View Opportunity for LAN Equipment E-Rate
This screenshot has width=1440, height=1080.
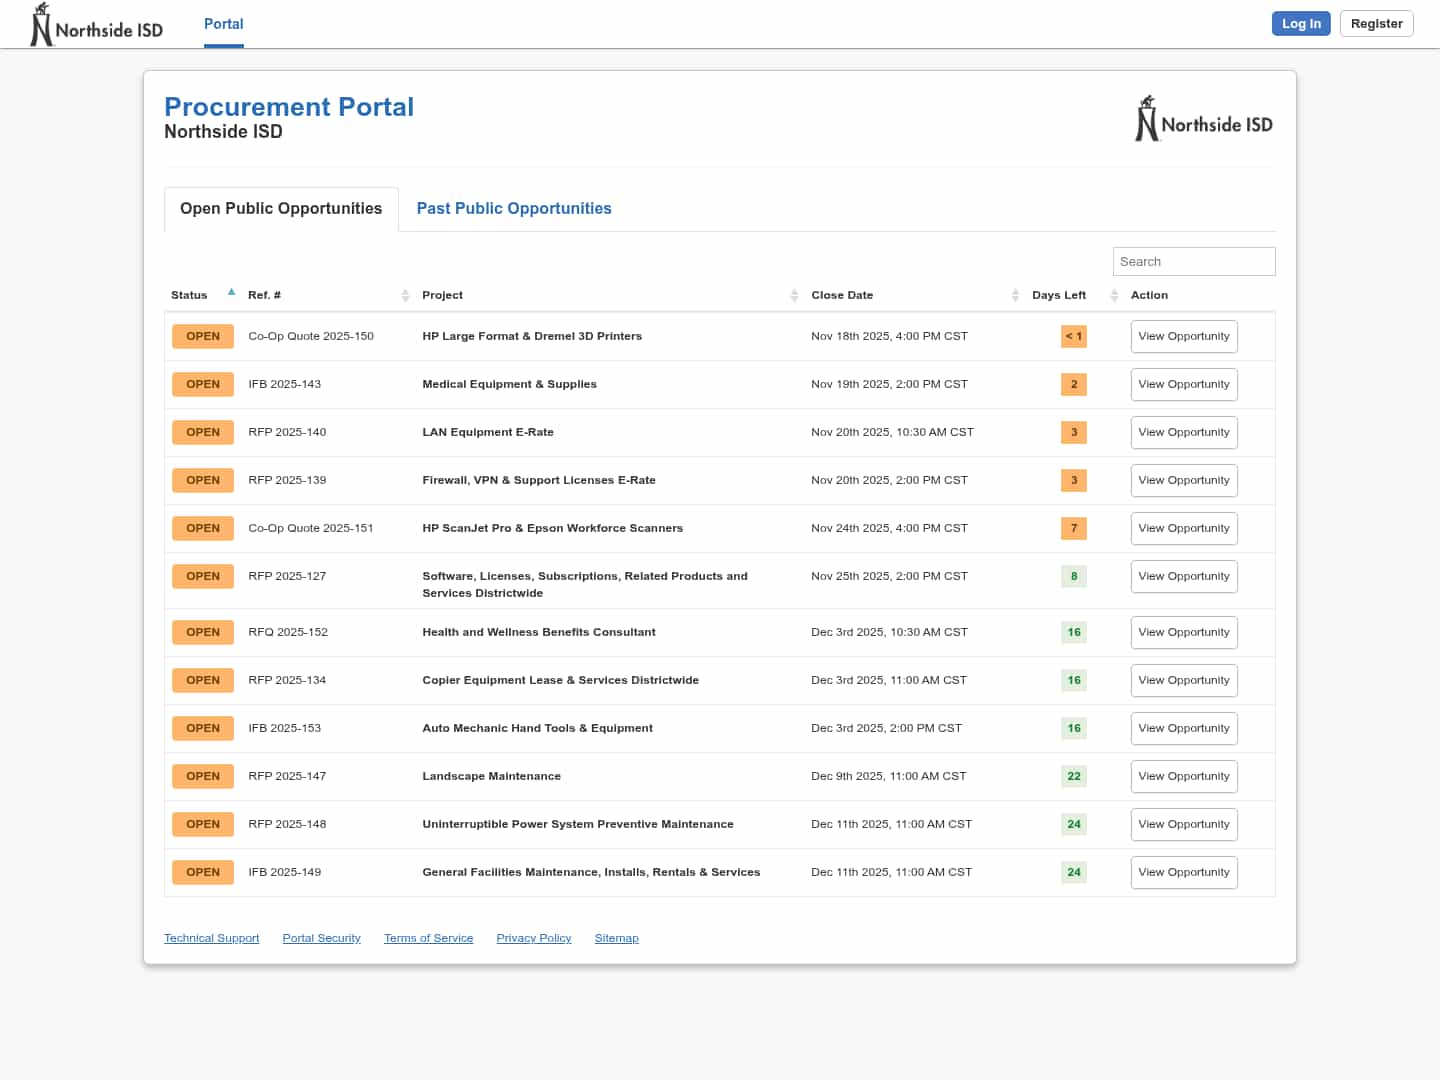[x=1184, y=432]
